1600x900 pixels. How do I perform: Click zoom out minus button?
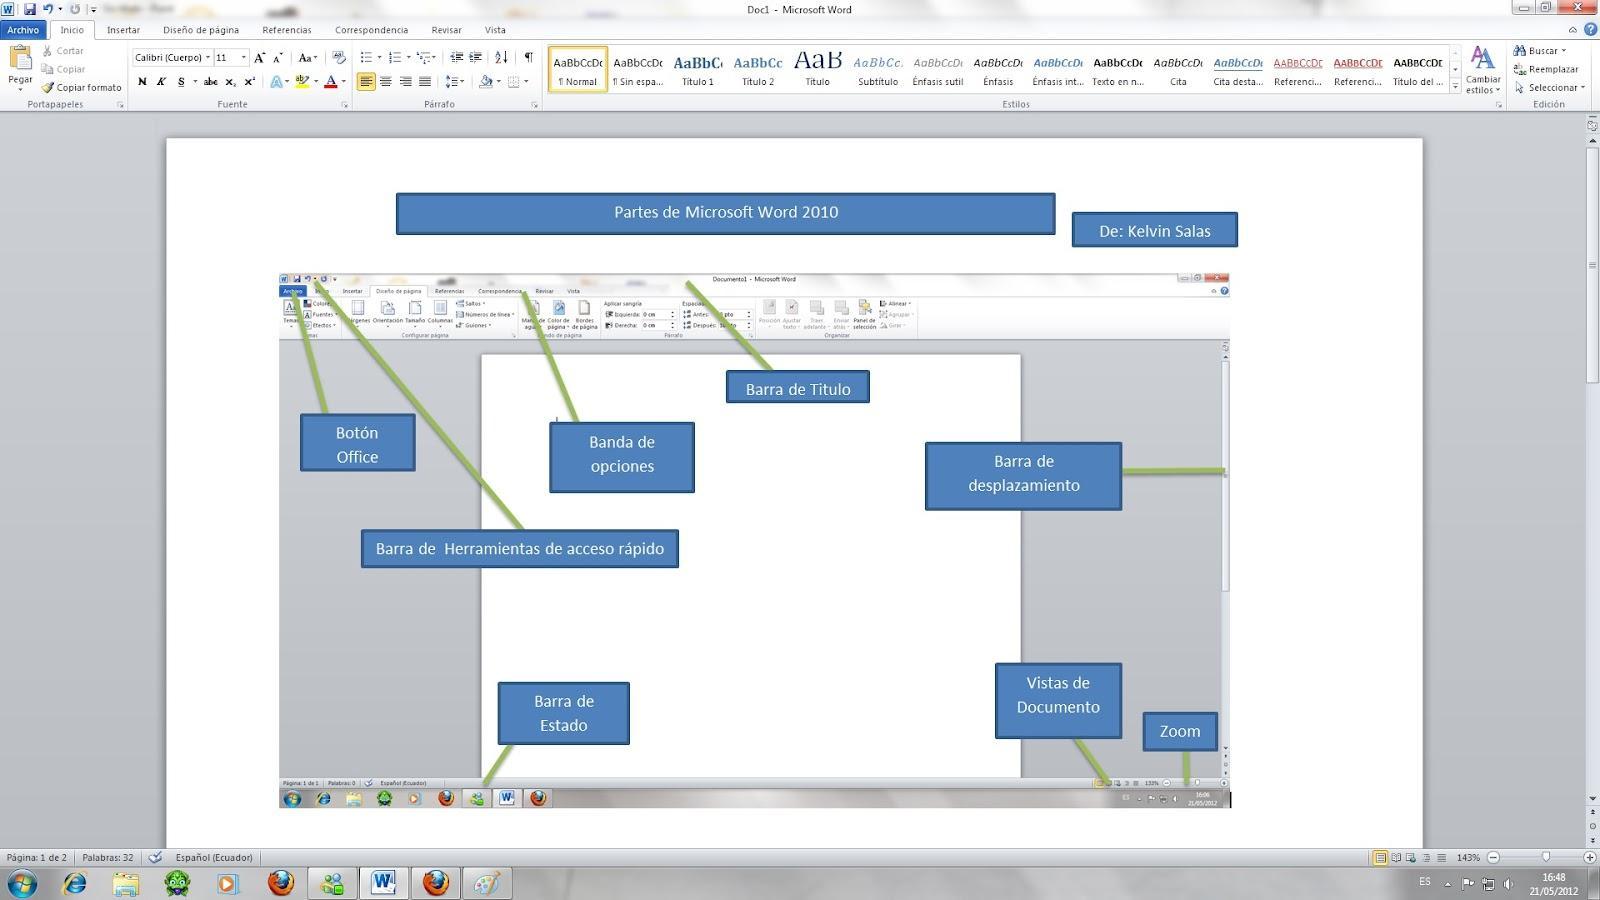(1493, 857)
